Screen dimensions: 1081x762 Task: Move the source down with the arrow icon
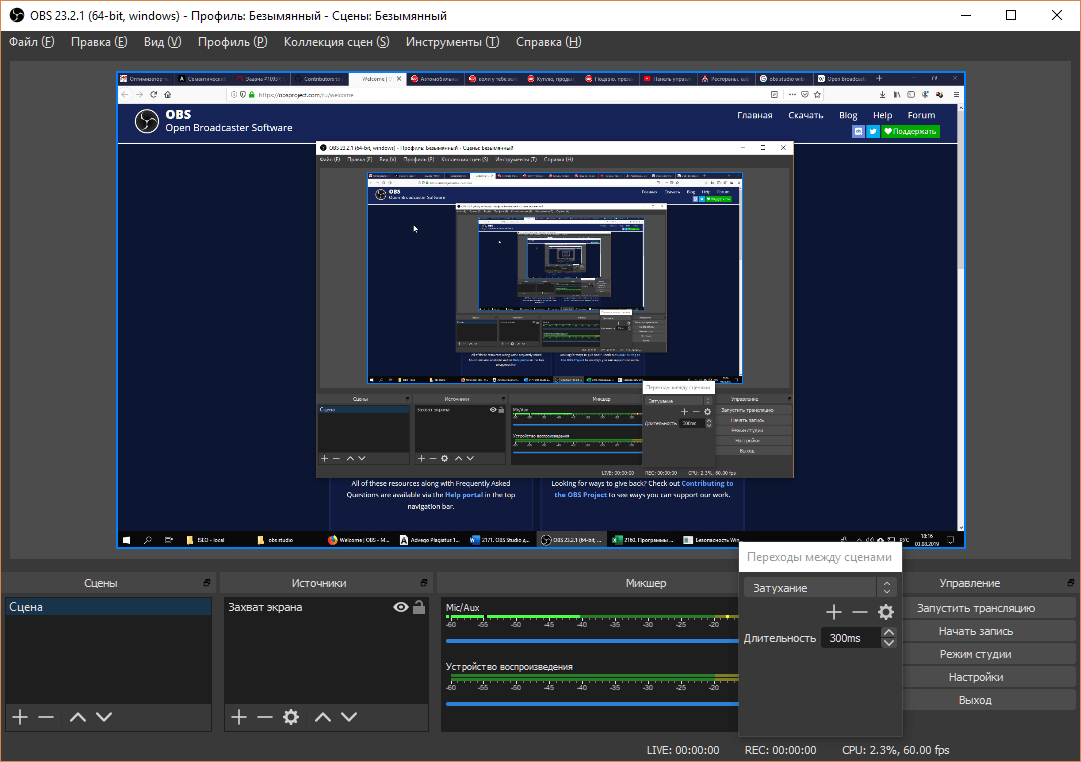click(349, 717)
